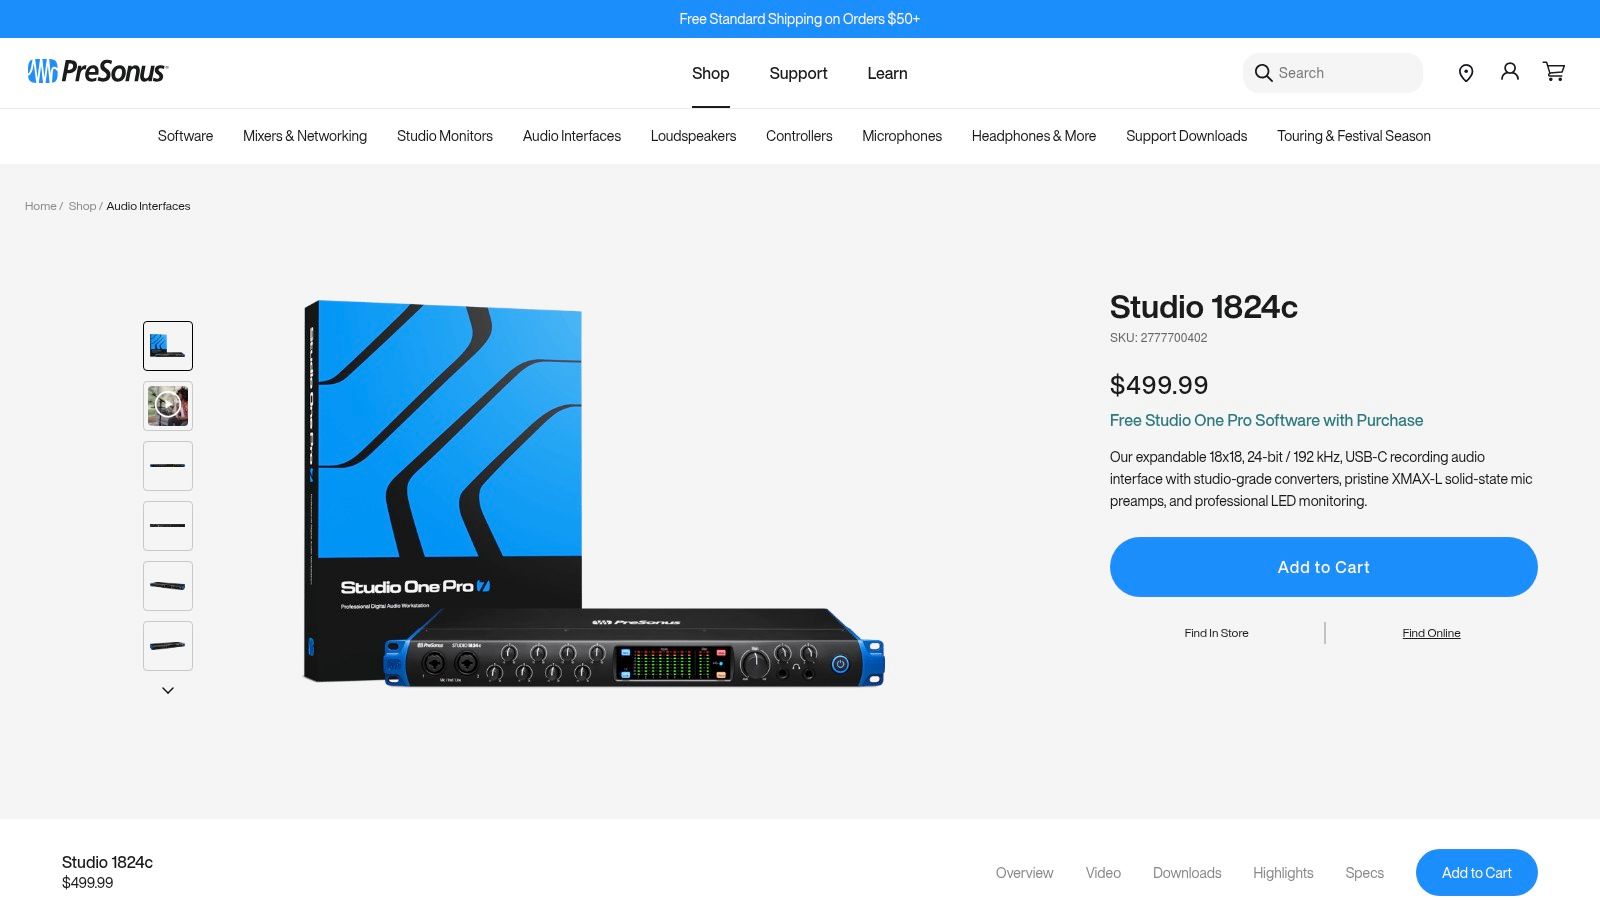The height and width of the screenshot is (900, 1600).
Task: Click the search magnifier icon
Action: click(x=1264, y=73)
